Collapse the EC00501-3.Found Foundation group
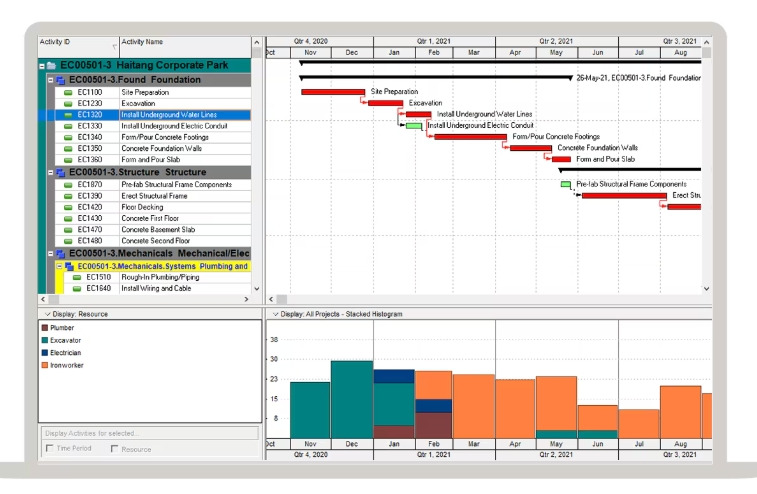The image size is (757, 494). (50, 80)
